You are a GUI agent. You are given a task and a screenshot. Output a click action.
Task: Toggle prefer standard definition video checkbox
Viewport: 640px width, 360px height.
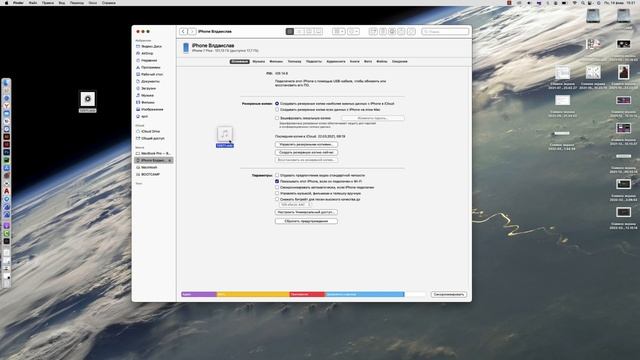pos(277,175)
